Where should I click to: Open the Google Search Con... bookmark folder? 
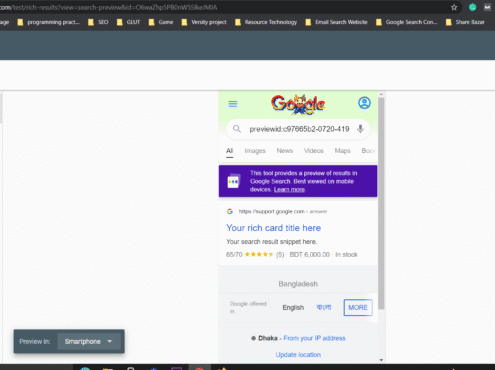406,22
